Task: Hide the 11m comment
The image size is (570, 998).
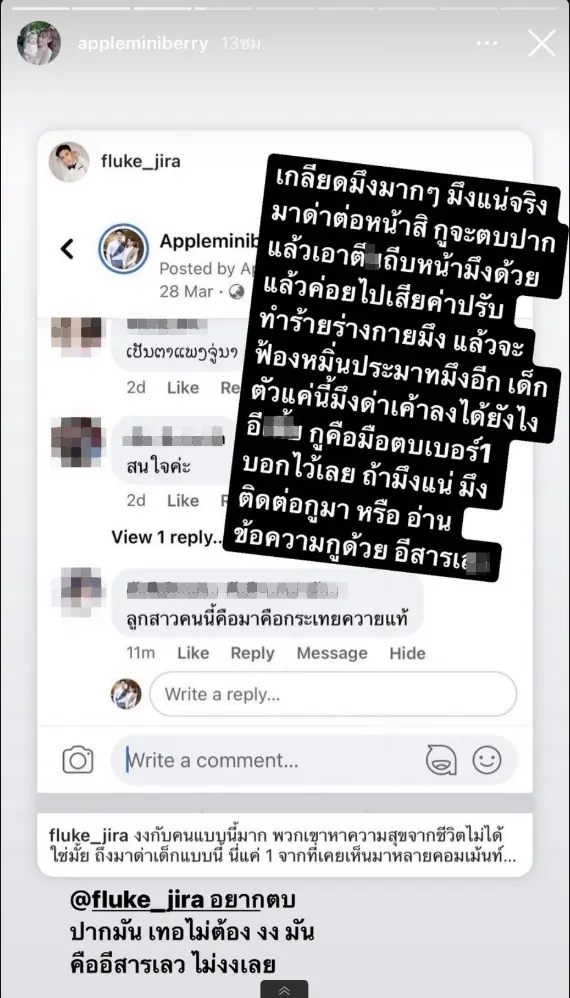Action: (x=407, y=653)
